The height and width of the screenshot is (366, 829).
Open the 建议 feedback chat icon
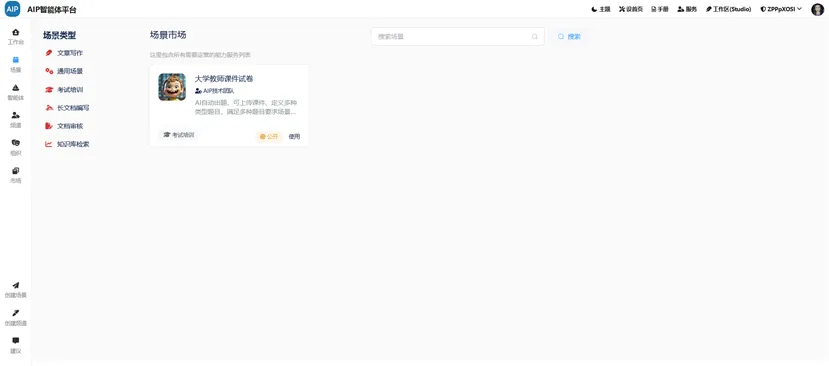click(15, 341)
